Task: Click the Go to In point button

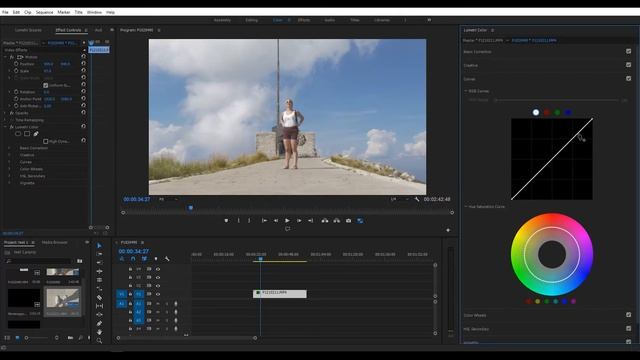Action: [x=264, y=220]
